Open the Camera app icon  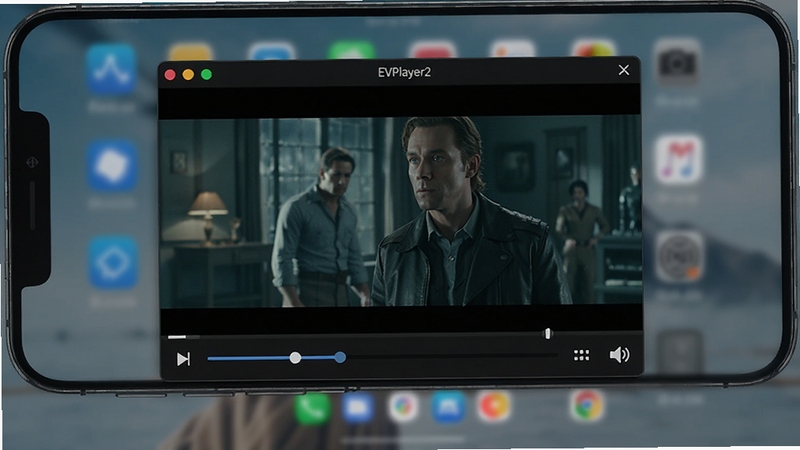[x=677, y=62]
